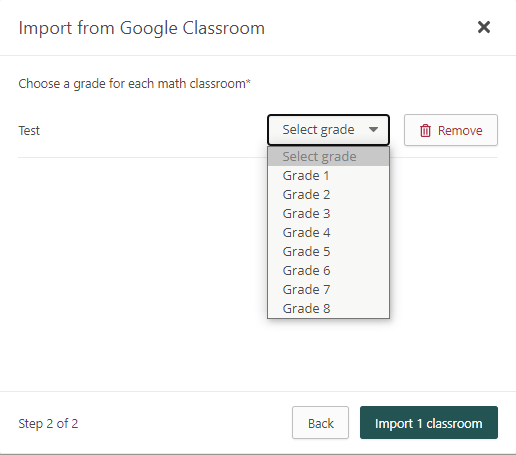Open the Select grade dropdown for Test

click(328, 130)
